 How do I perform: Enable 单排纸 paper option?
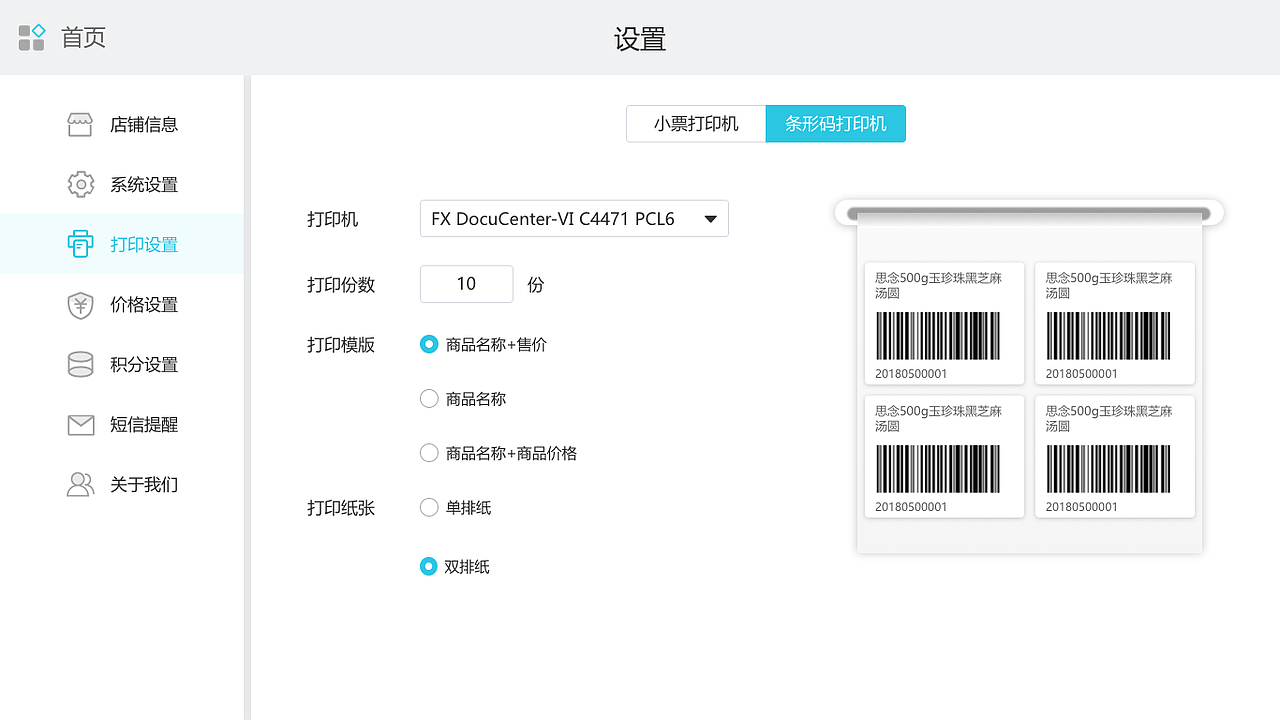coord(429,507)
